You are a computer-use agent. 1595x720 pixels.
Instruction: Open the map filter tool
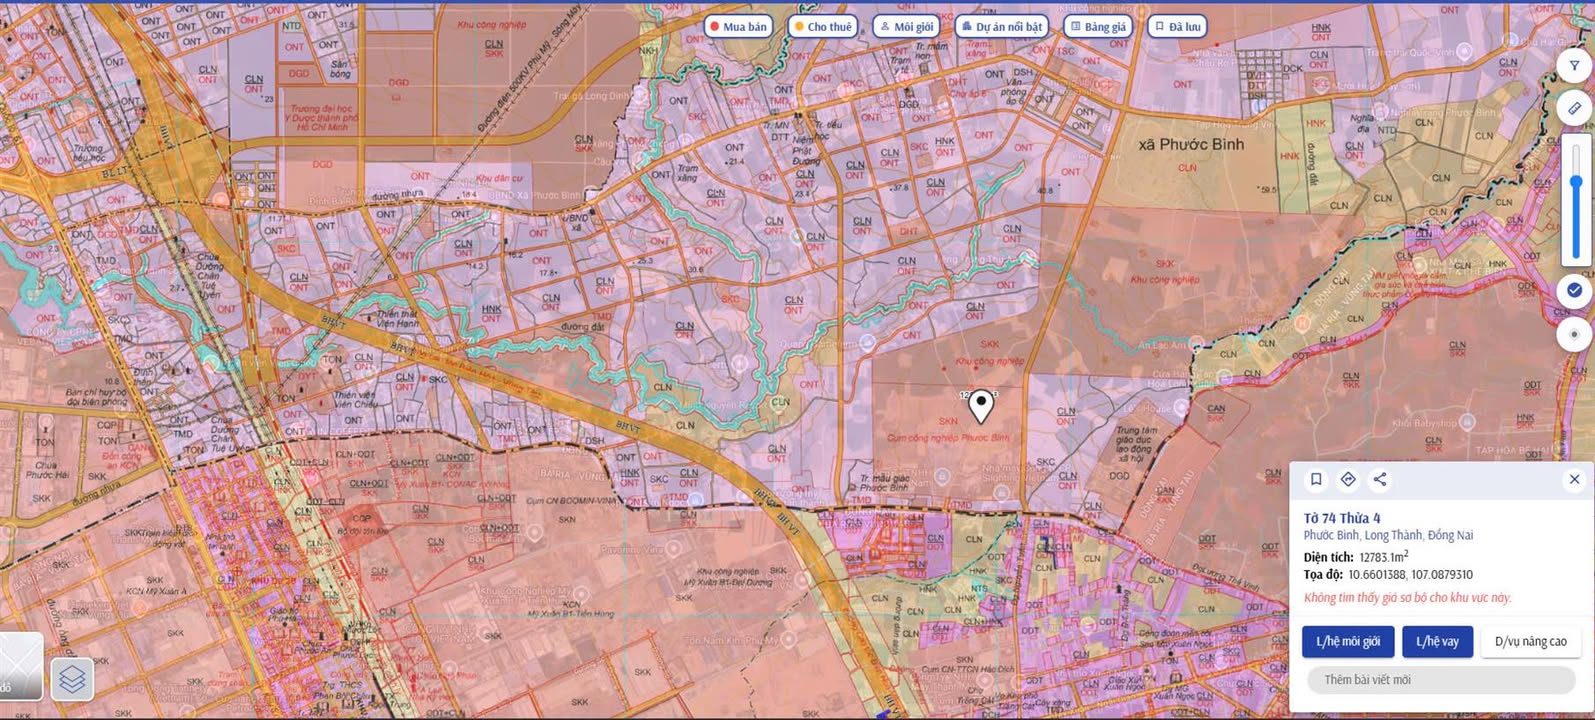[1574, 65]
